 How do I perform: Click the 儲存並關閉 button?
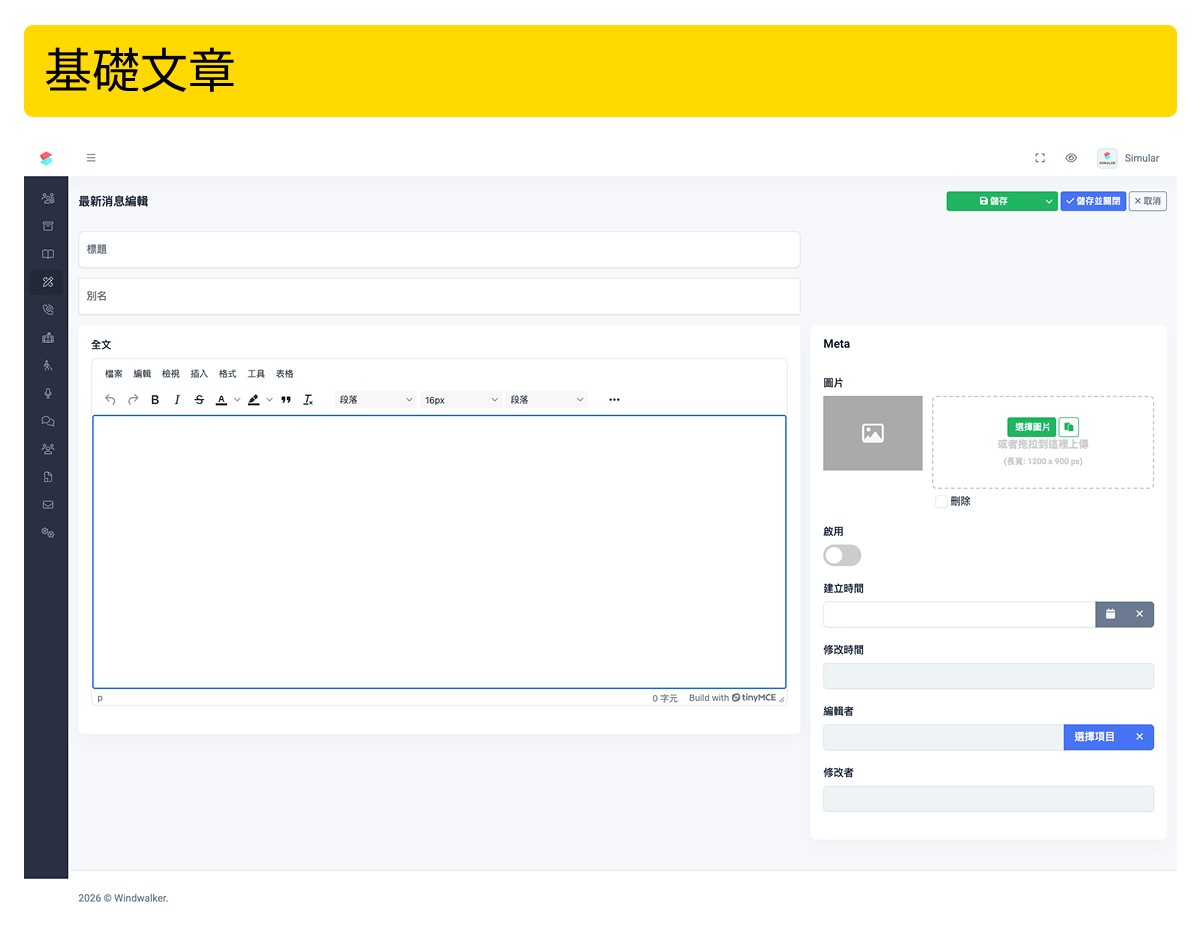coord(1093,201)
